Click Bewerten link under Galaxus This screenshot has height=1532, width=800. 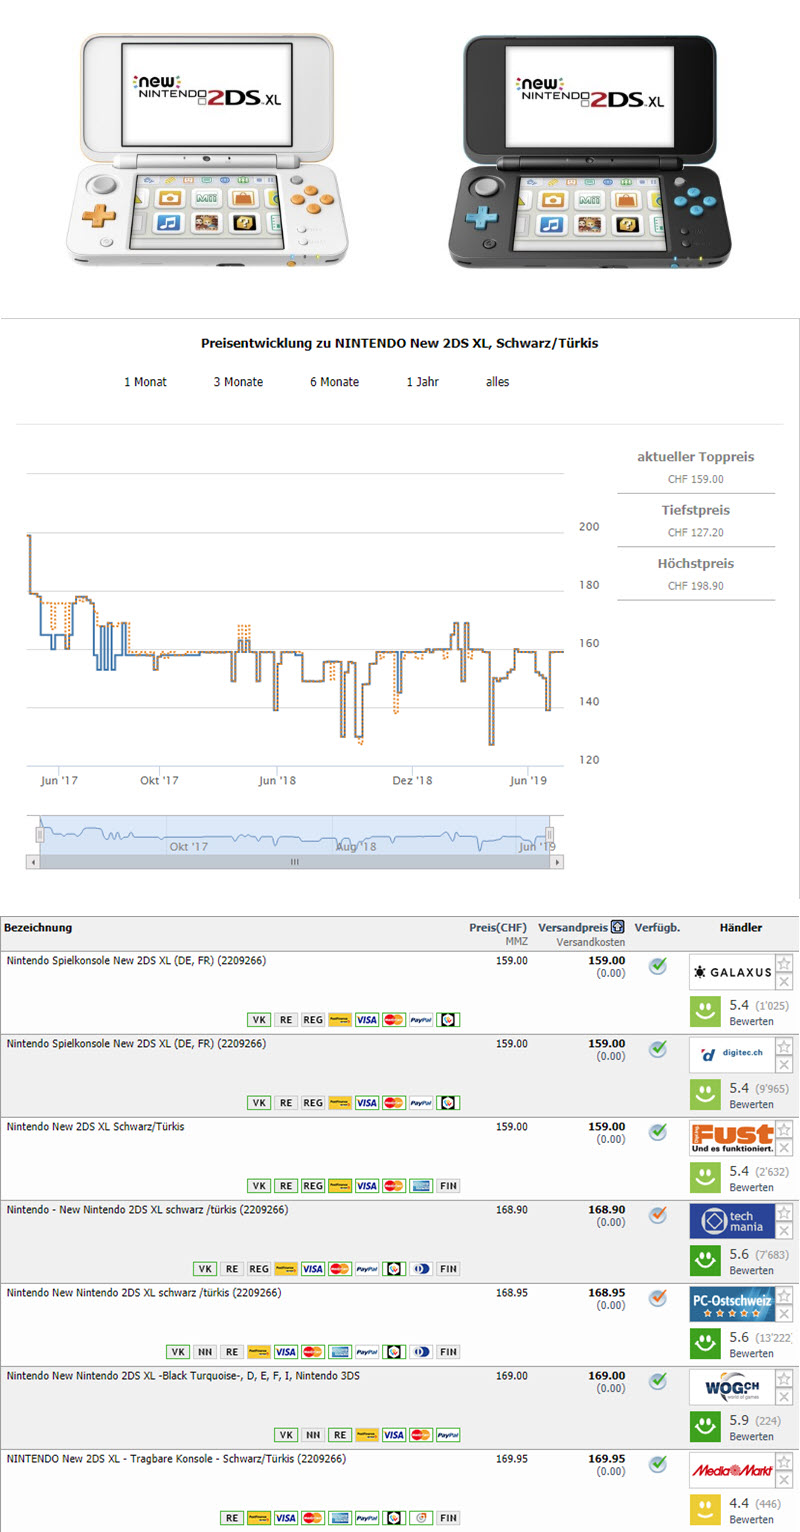(751, 1022)
